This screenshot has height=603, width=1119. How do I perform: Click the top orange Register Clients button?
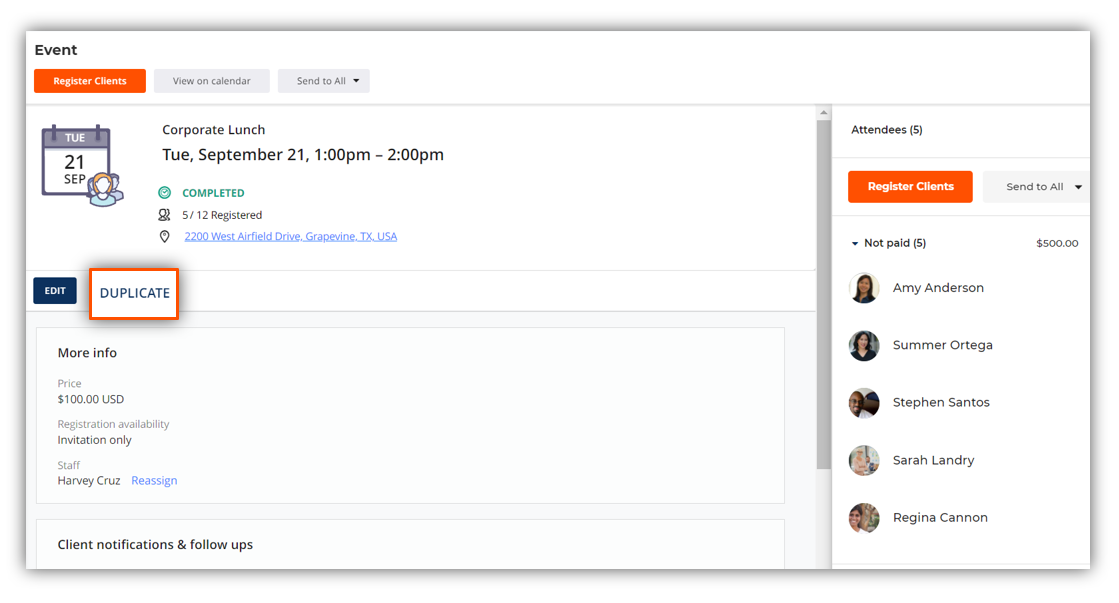pos(90,81)
